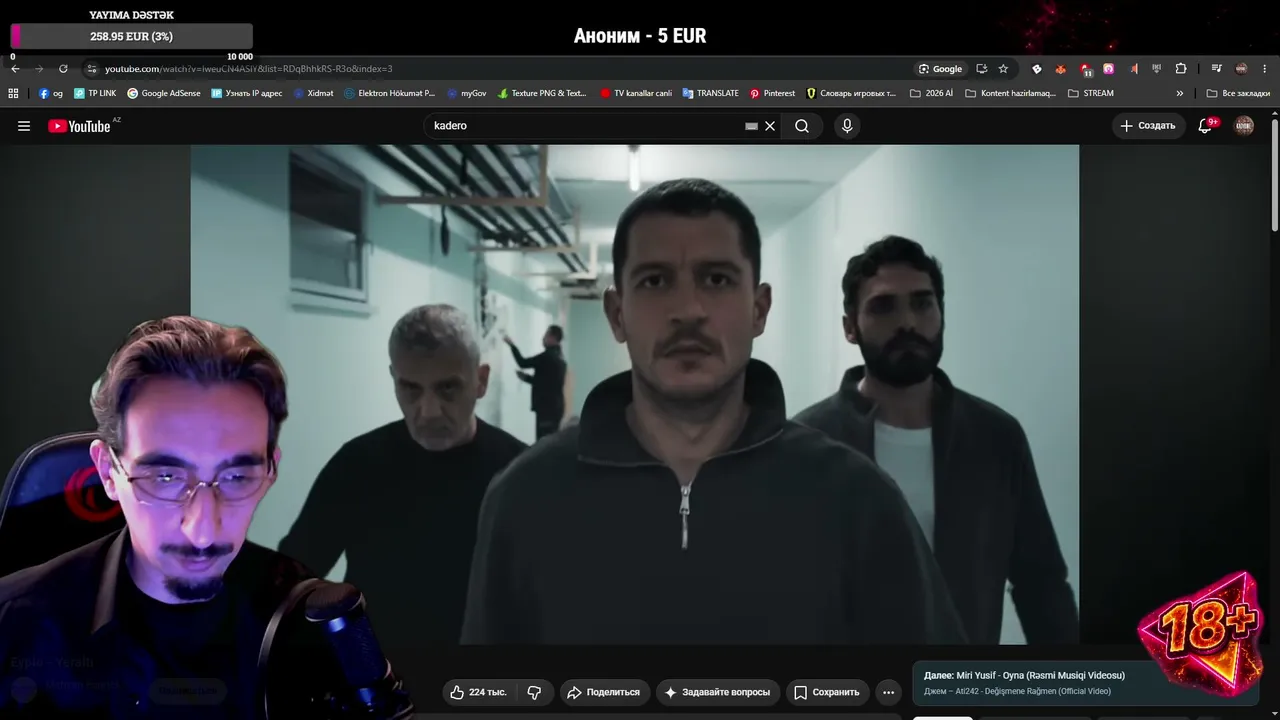The image size is (1280, 720).
Task: Click the install app icon in address bar
Action: [981, 69]
